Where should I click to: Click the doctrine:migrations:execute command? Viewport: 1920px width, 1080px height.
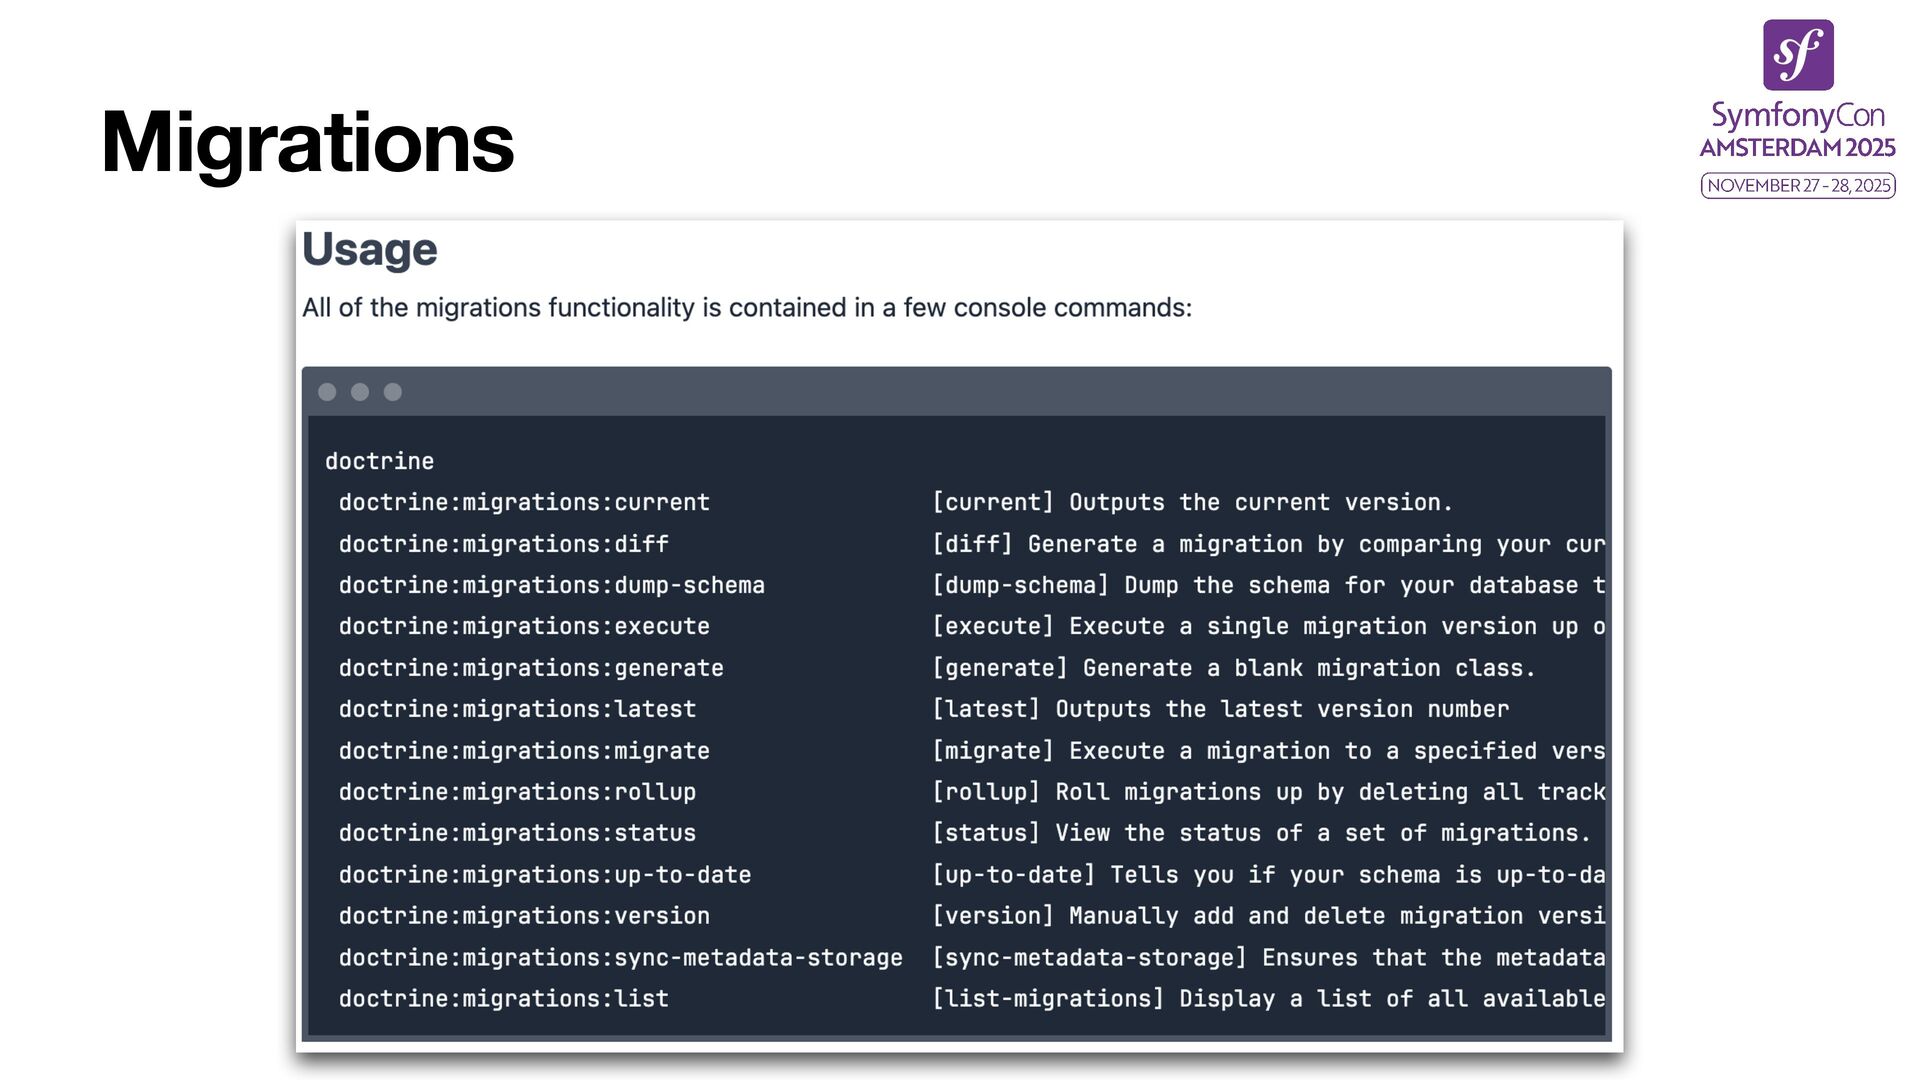pos(524,626)
